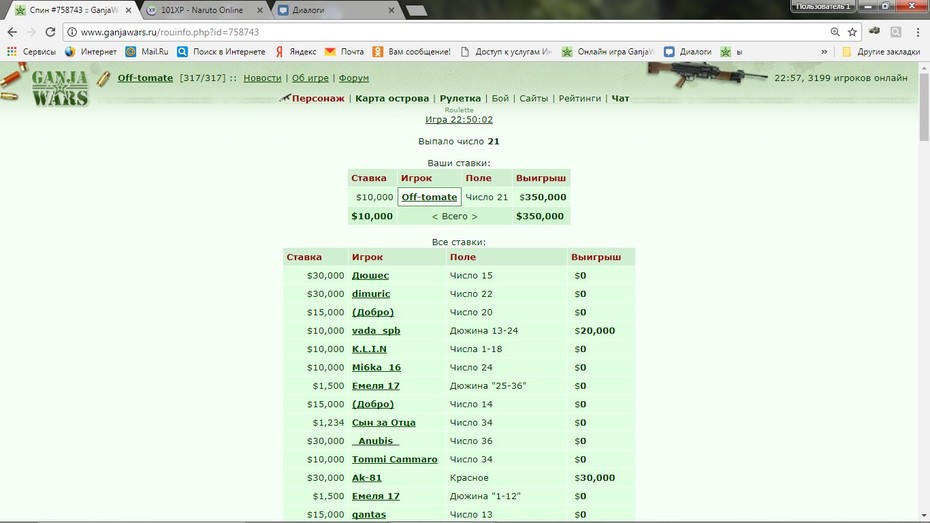Open the Персонаж menu item

click(318, 98)
